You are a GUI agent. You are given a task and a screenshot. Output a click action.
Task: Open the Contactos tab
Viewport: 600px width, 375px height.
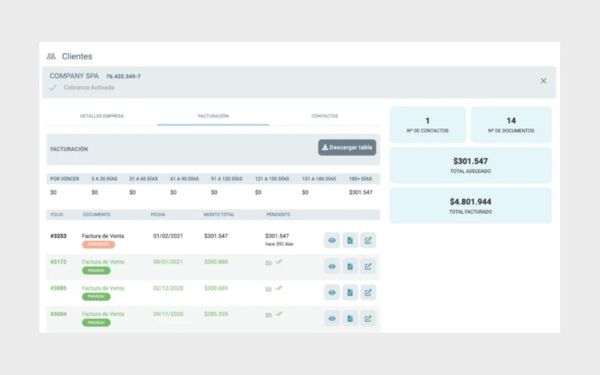click(324, 116)
